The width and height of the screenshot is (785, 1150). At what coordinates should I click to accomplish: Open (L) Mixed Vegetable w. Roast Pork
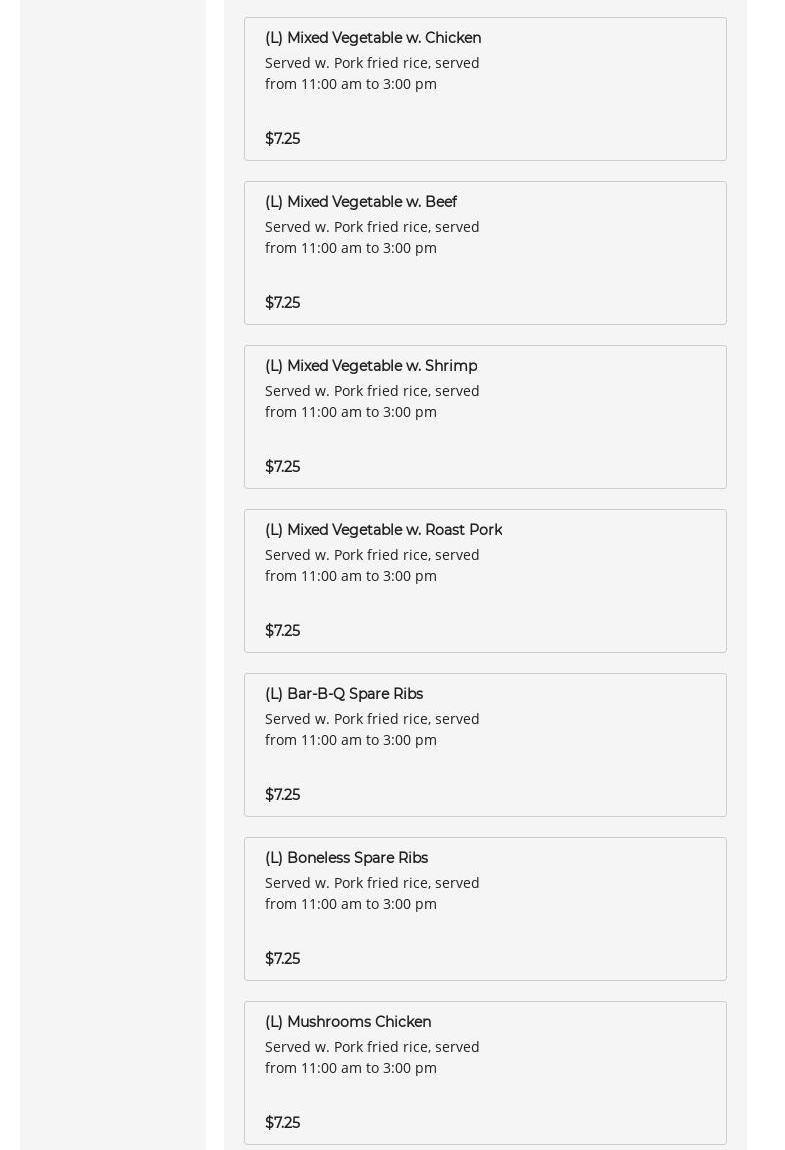[383, 530]
